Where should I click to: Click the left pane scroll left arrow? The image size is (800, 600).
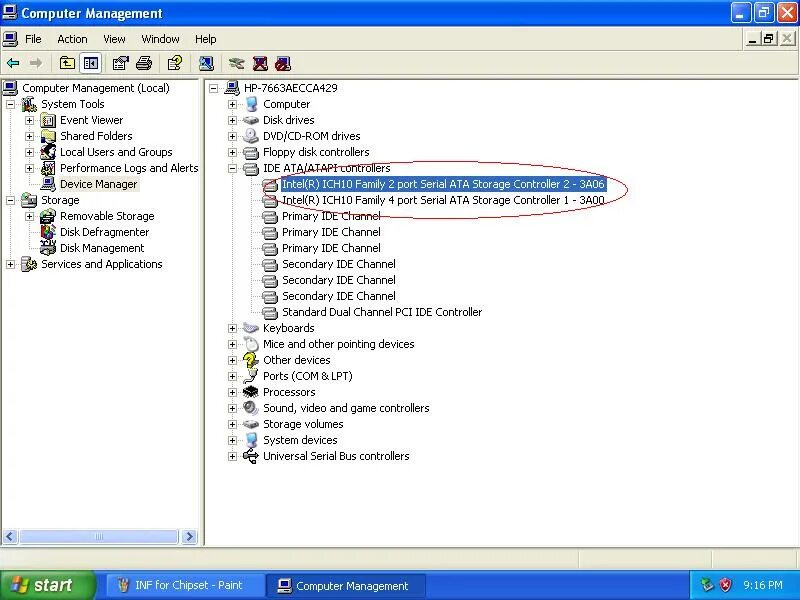point(10,536)
